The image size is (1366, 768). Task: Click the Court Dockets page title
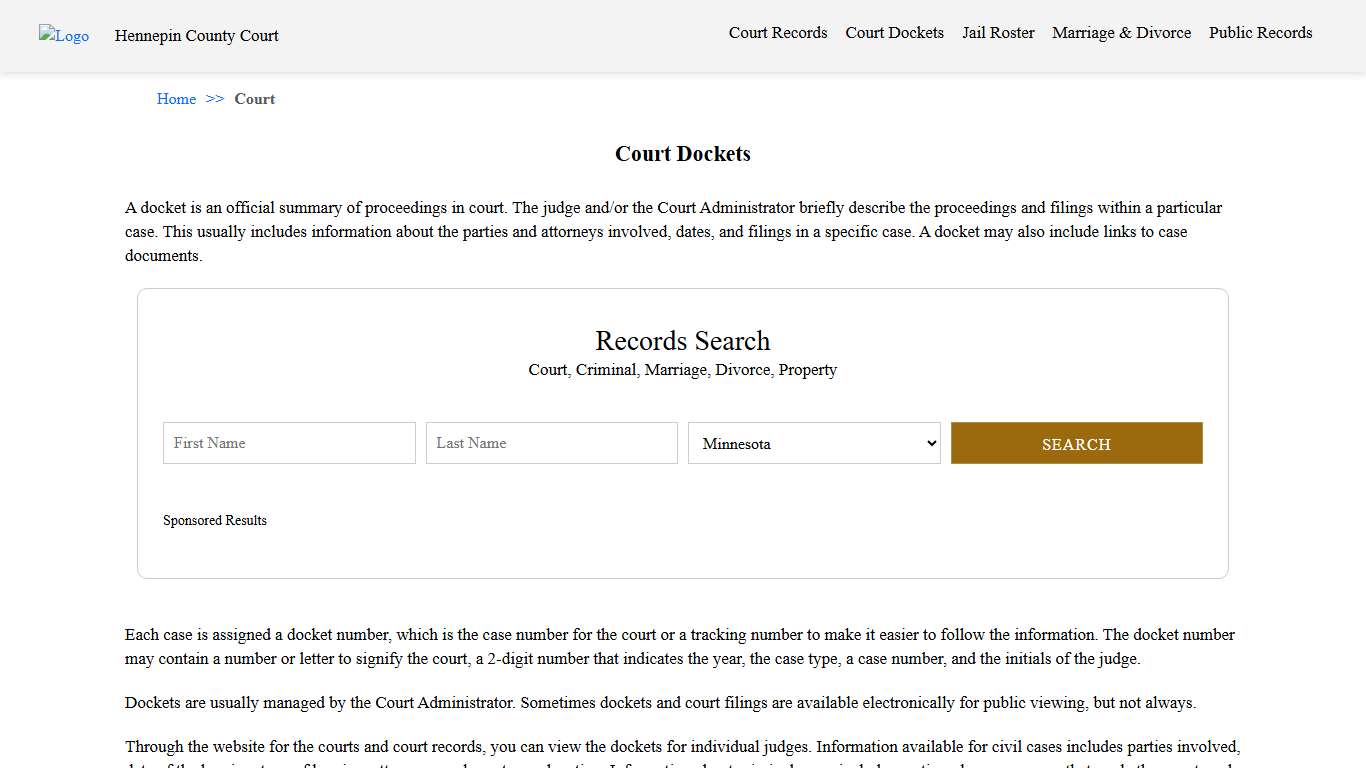tap(682, 154)
